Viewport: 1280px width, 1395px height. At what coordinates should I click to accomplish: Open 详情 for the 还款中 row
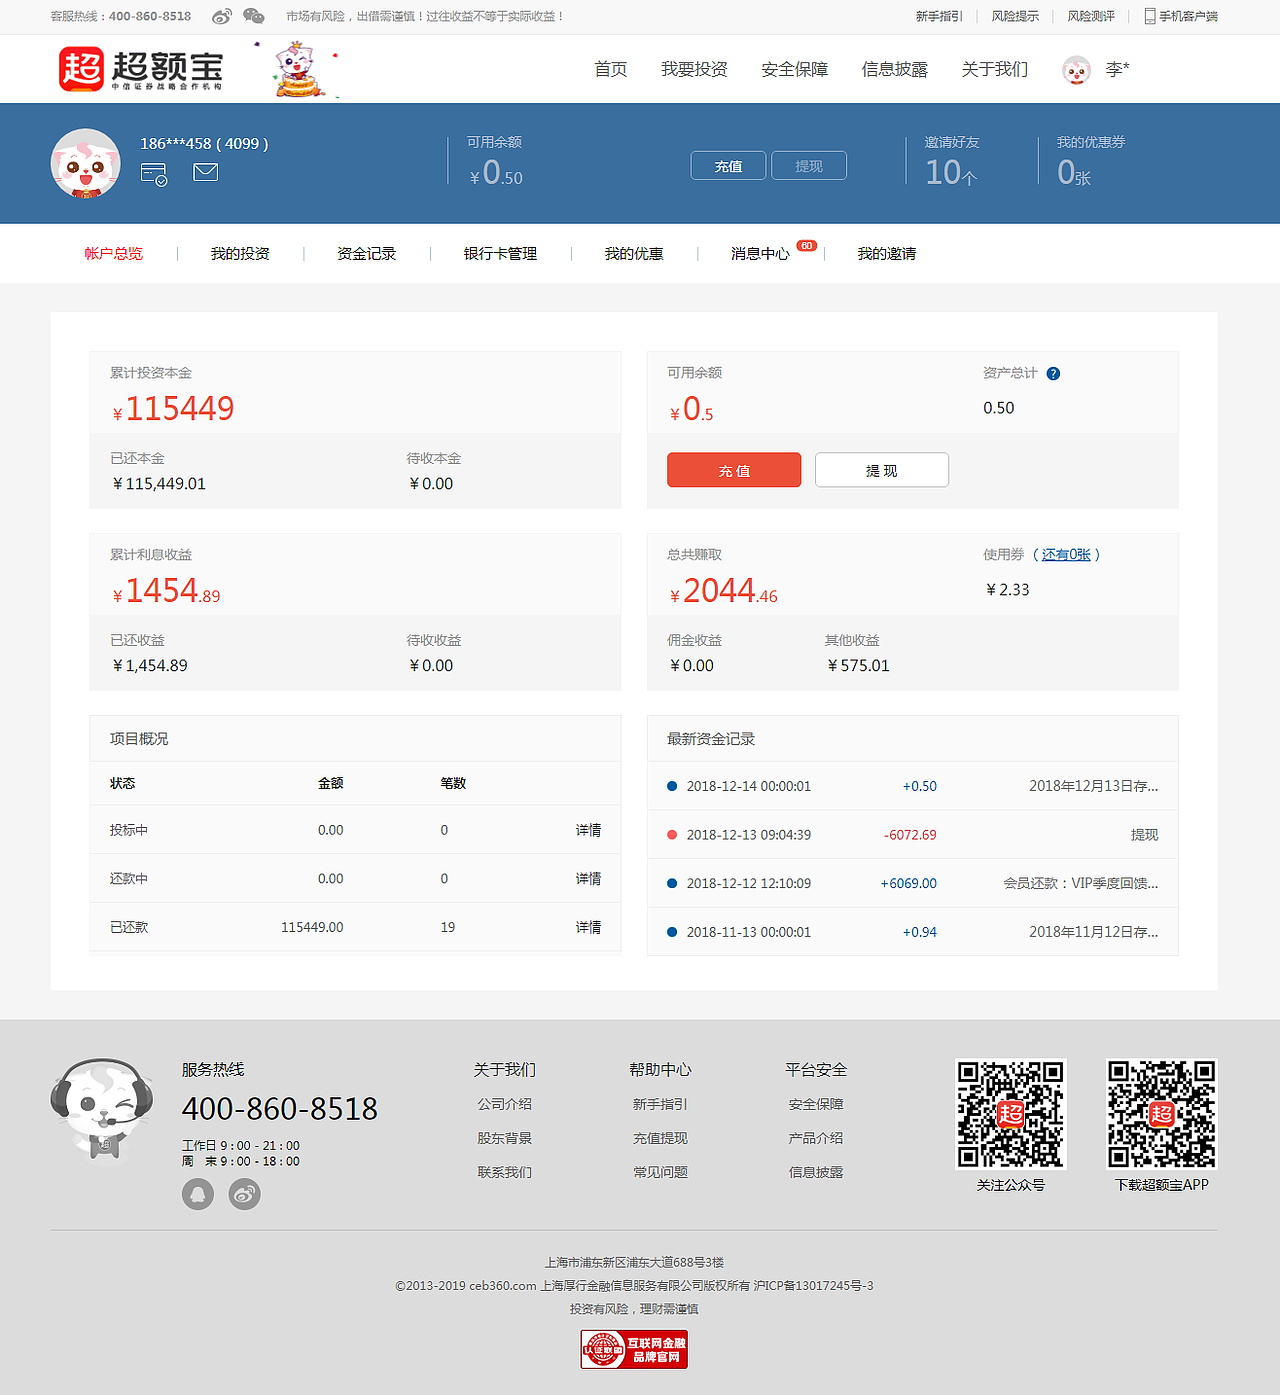[588, 879]
